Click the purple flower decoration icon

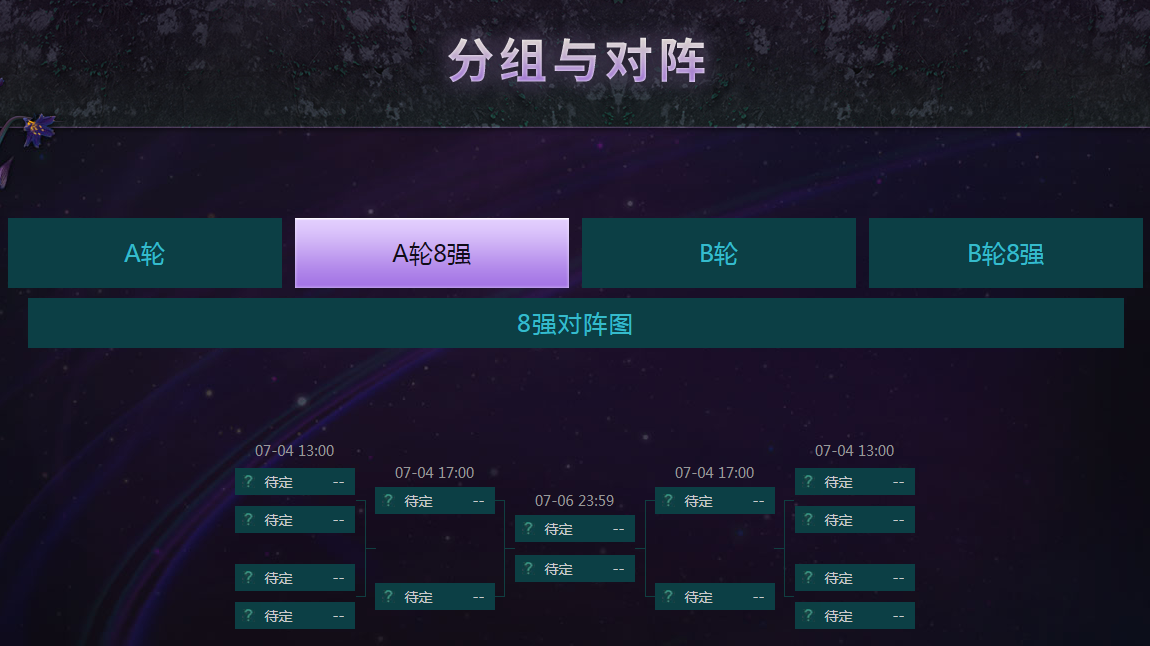tap(37, 131)
